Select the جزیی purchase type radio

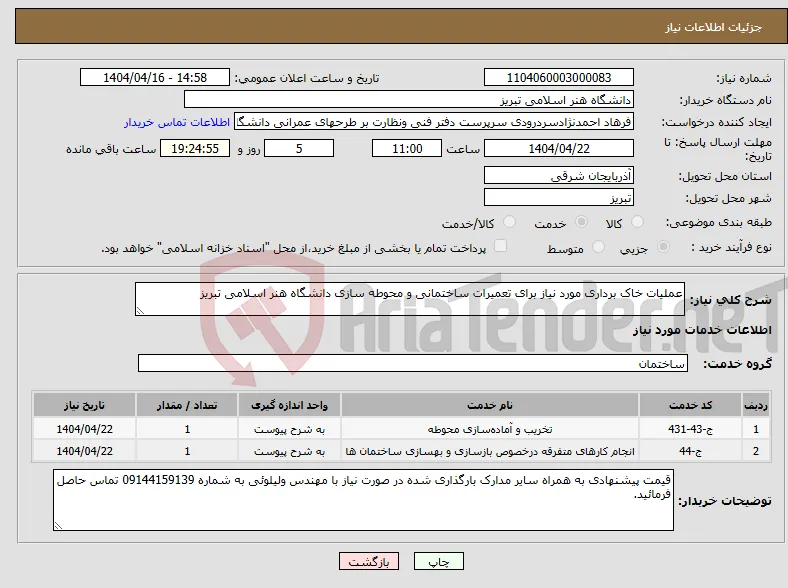pos(663,247)
